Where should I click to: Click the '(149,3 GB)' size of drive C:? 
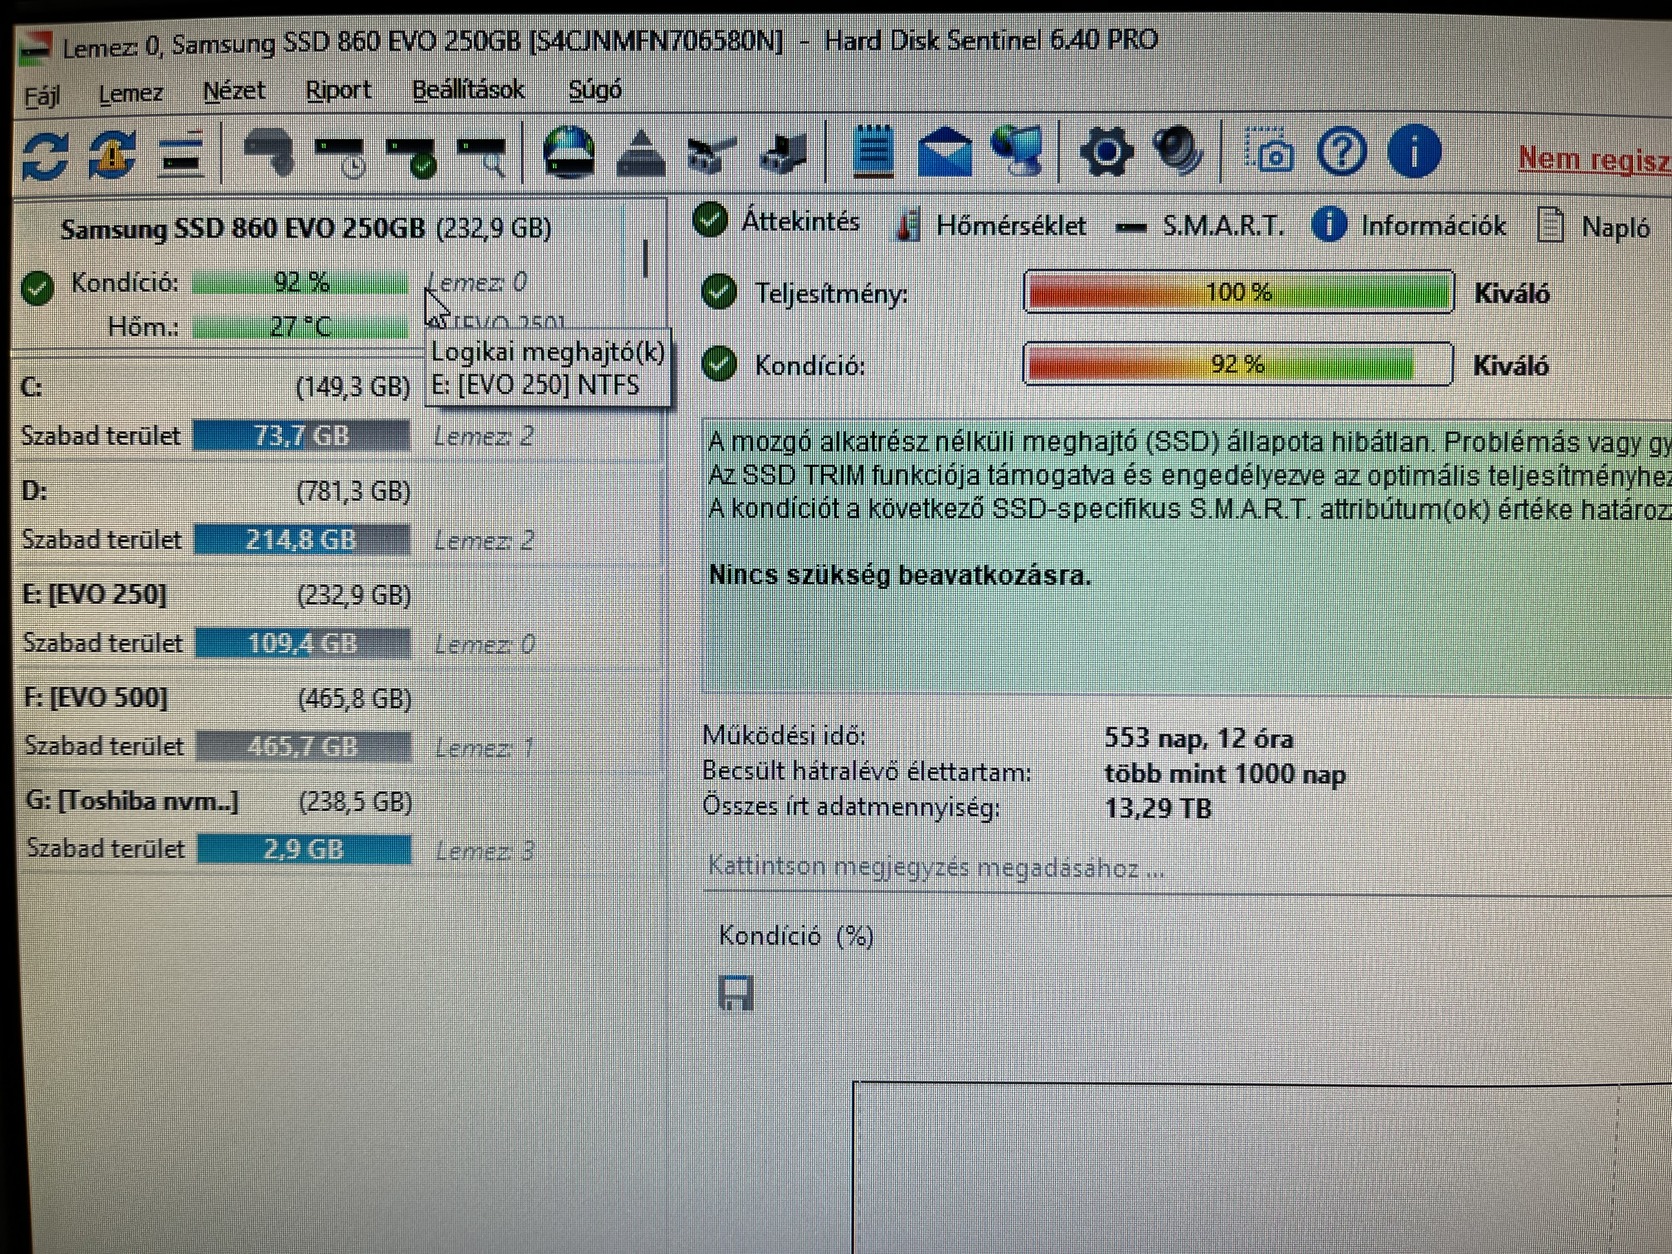pos(353,387)
